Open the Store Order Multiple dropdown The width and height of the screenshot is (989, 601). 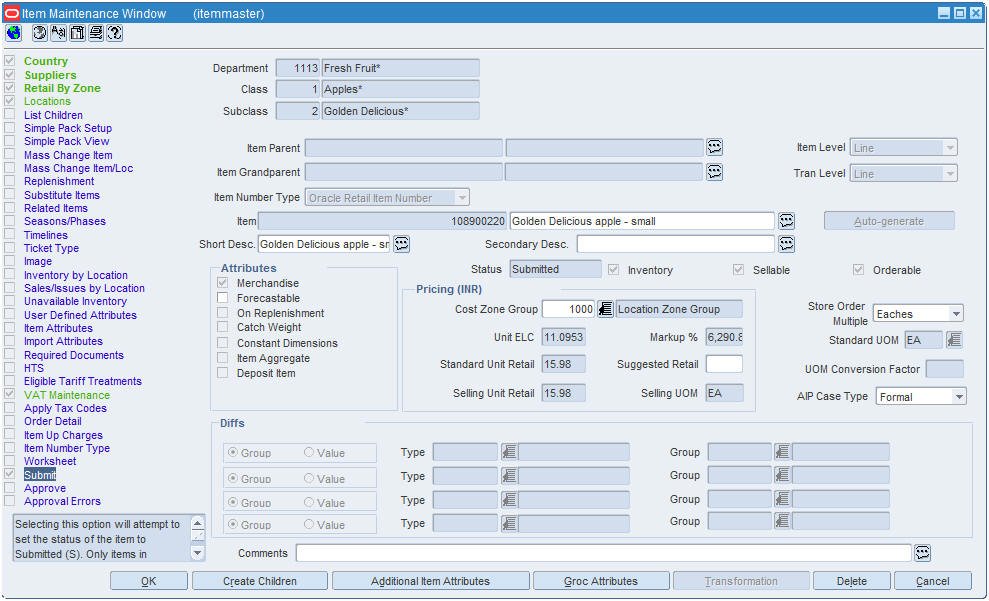[956, 313]
